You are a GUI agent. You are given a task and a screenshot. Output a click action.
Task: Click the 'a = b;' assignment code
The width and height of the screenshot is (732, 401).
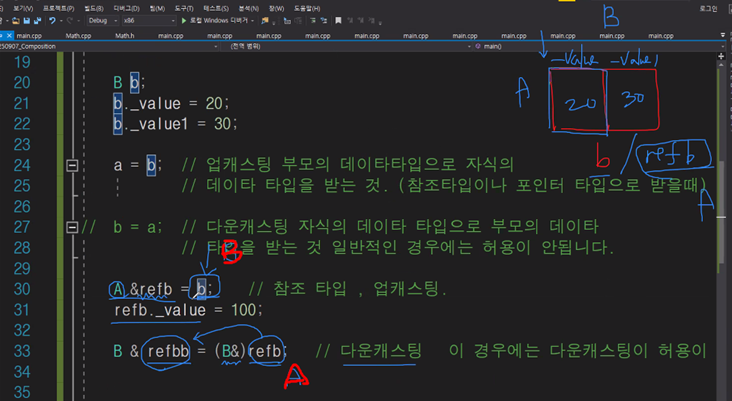137,165
